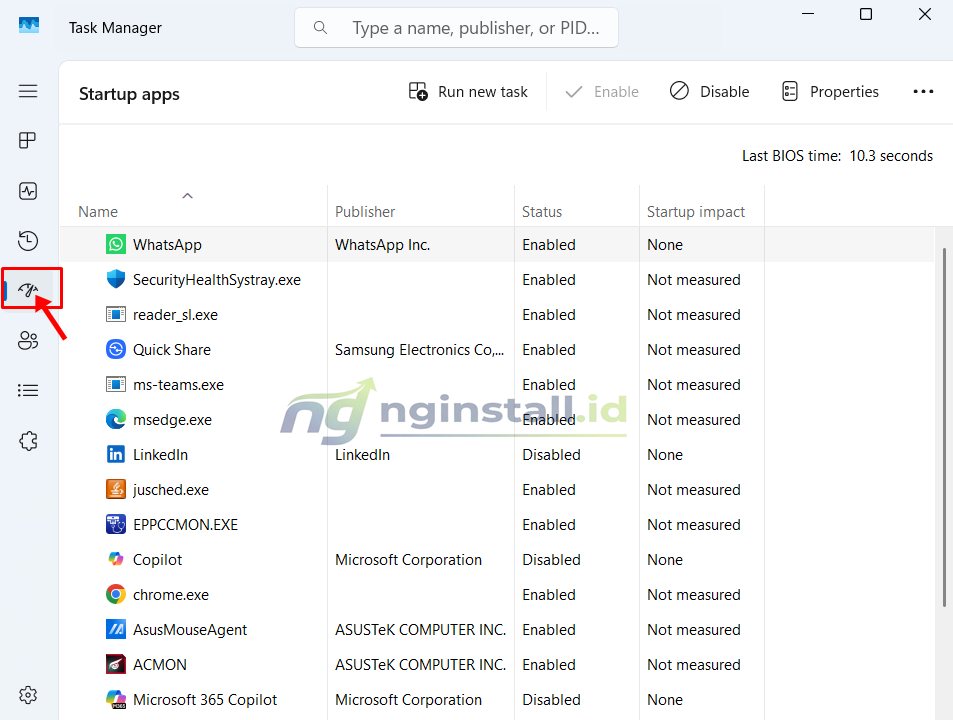Click Samsung Electronics Co publisher cell
The width and height of the screenshot is (953, 720).
(419, 350)
